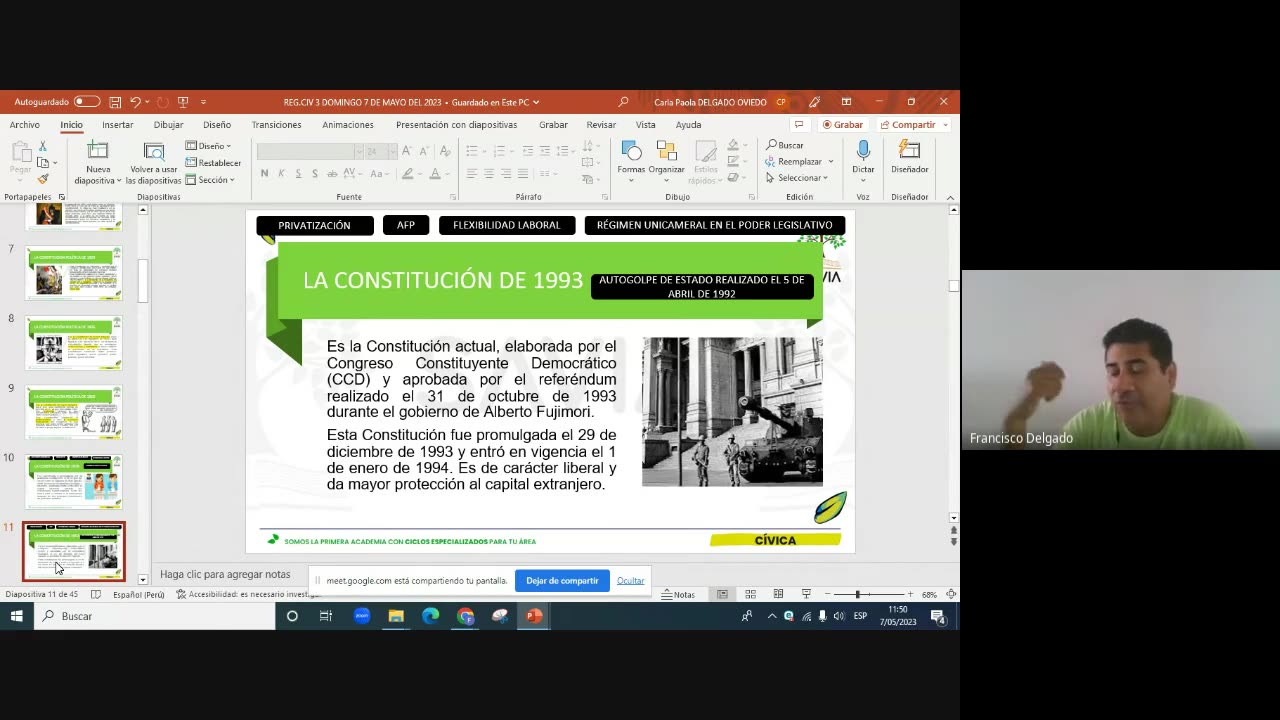Screen dimensions: 1280x720
Task: Open the Windows Start menu
Action: click(16, 616)
